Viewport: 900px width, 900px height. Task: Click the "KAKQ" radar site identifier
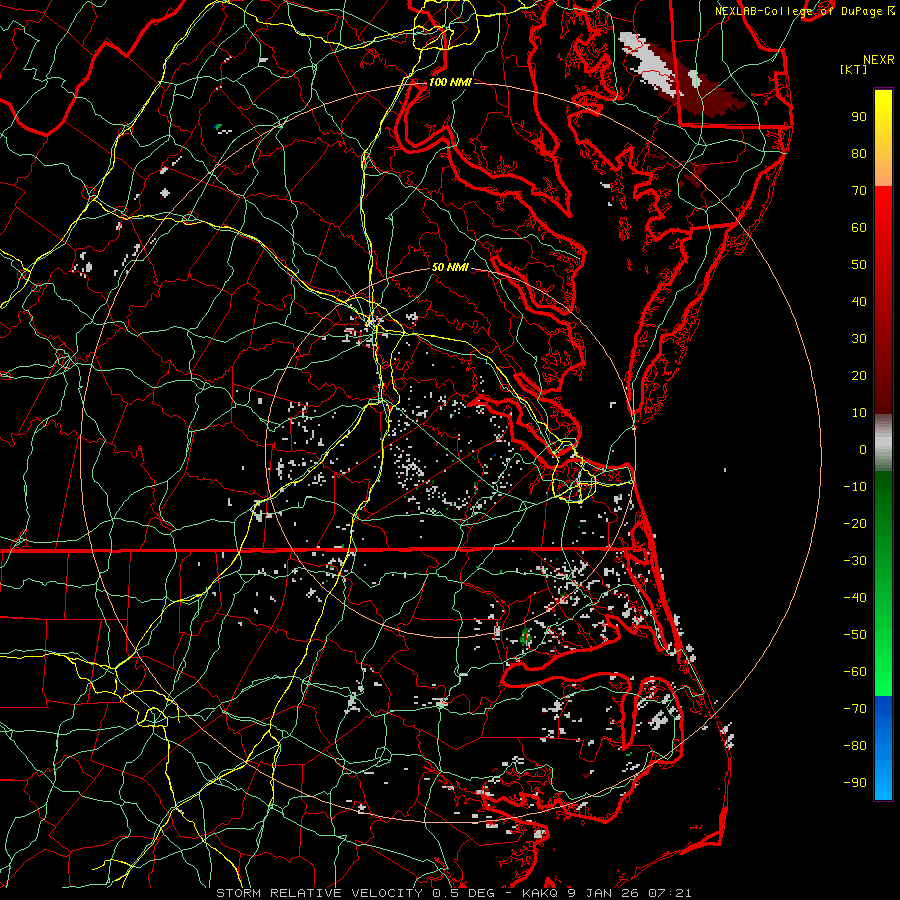click(540, 893)
